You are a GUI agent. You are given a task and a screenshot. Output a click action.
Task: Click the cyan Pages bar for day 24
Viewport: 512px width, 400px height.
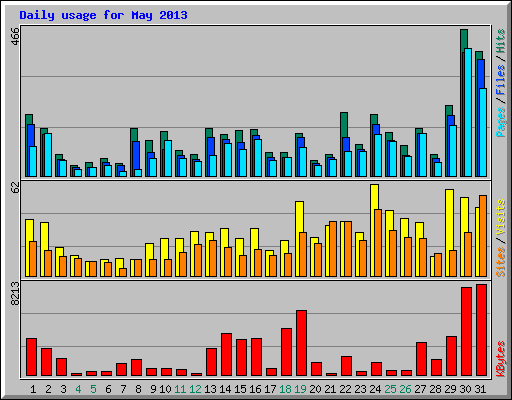378,155
